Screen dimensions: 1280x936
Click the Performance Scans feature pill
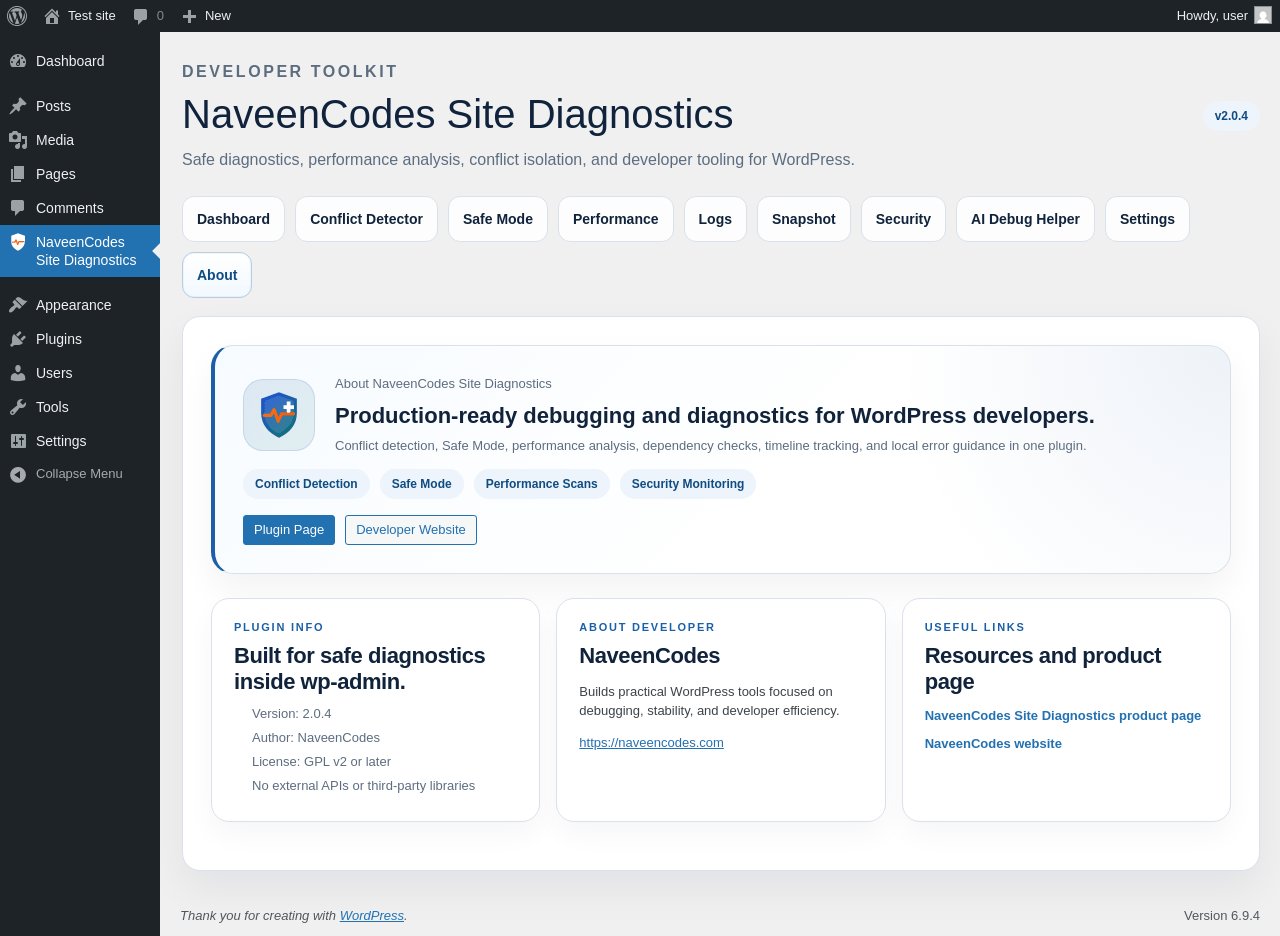[x=542, y=484]
